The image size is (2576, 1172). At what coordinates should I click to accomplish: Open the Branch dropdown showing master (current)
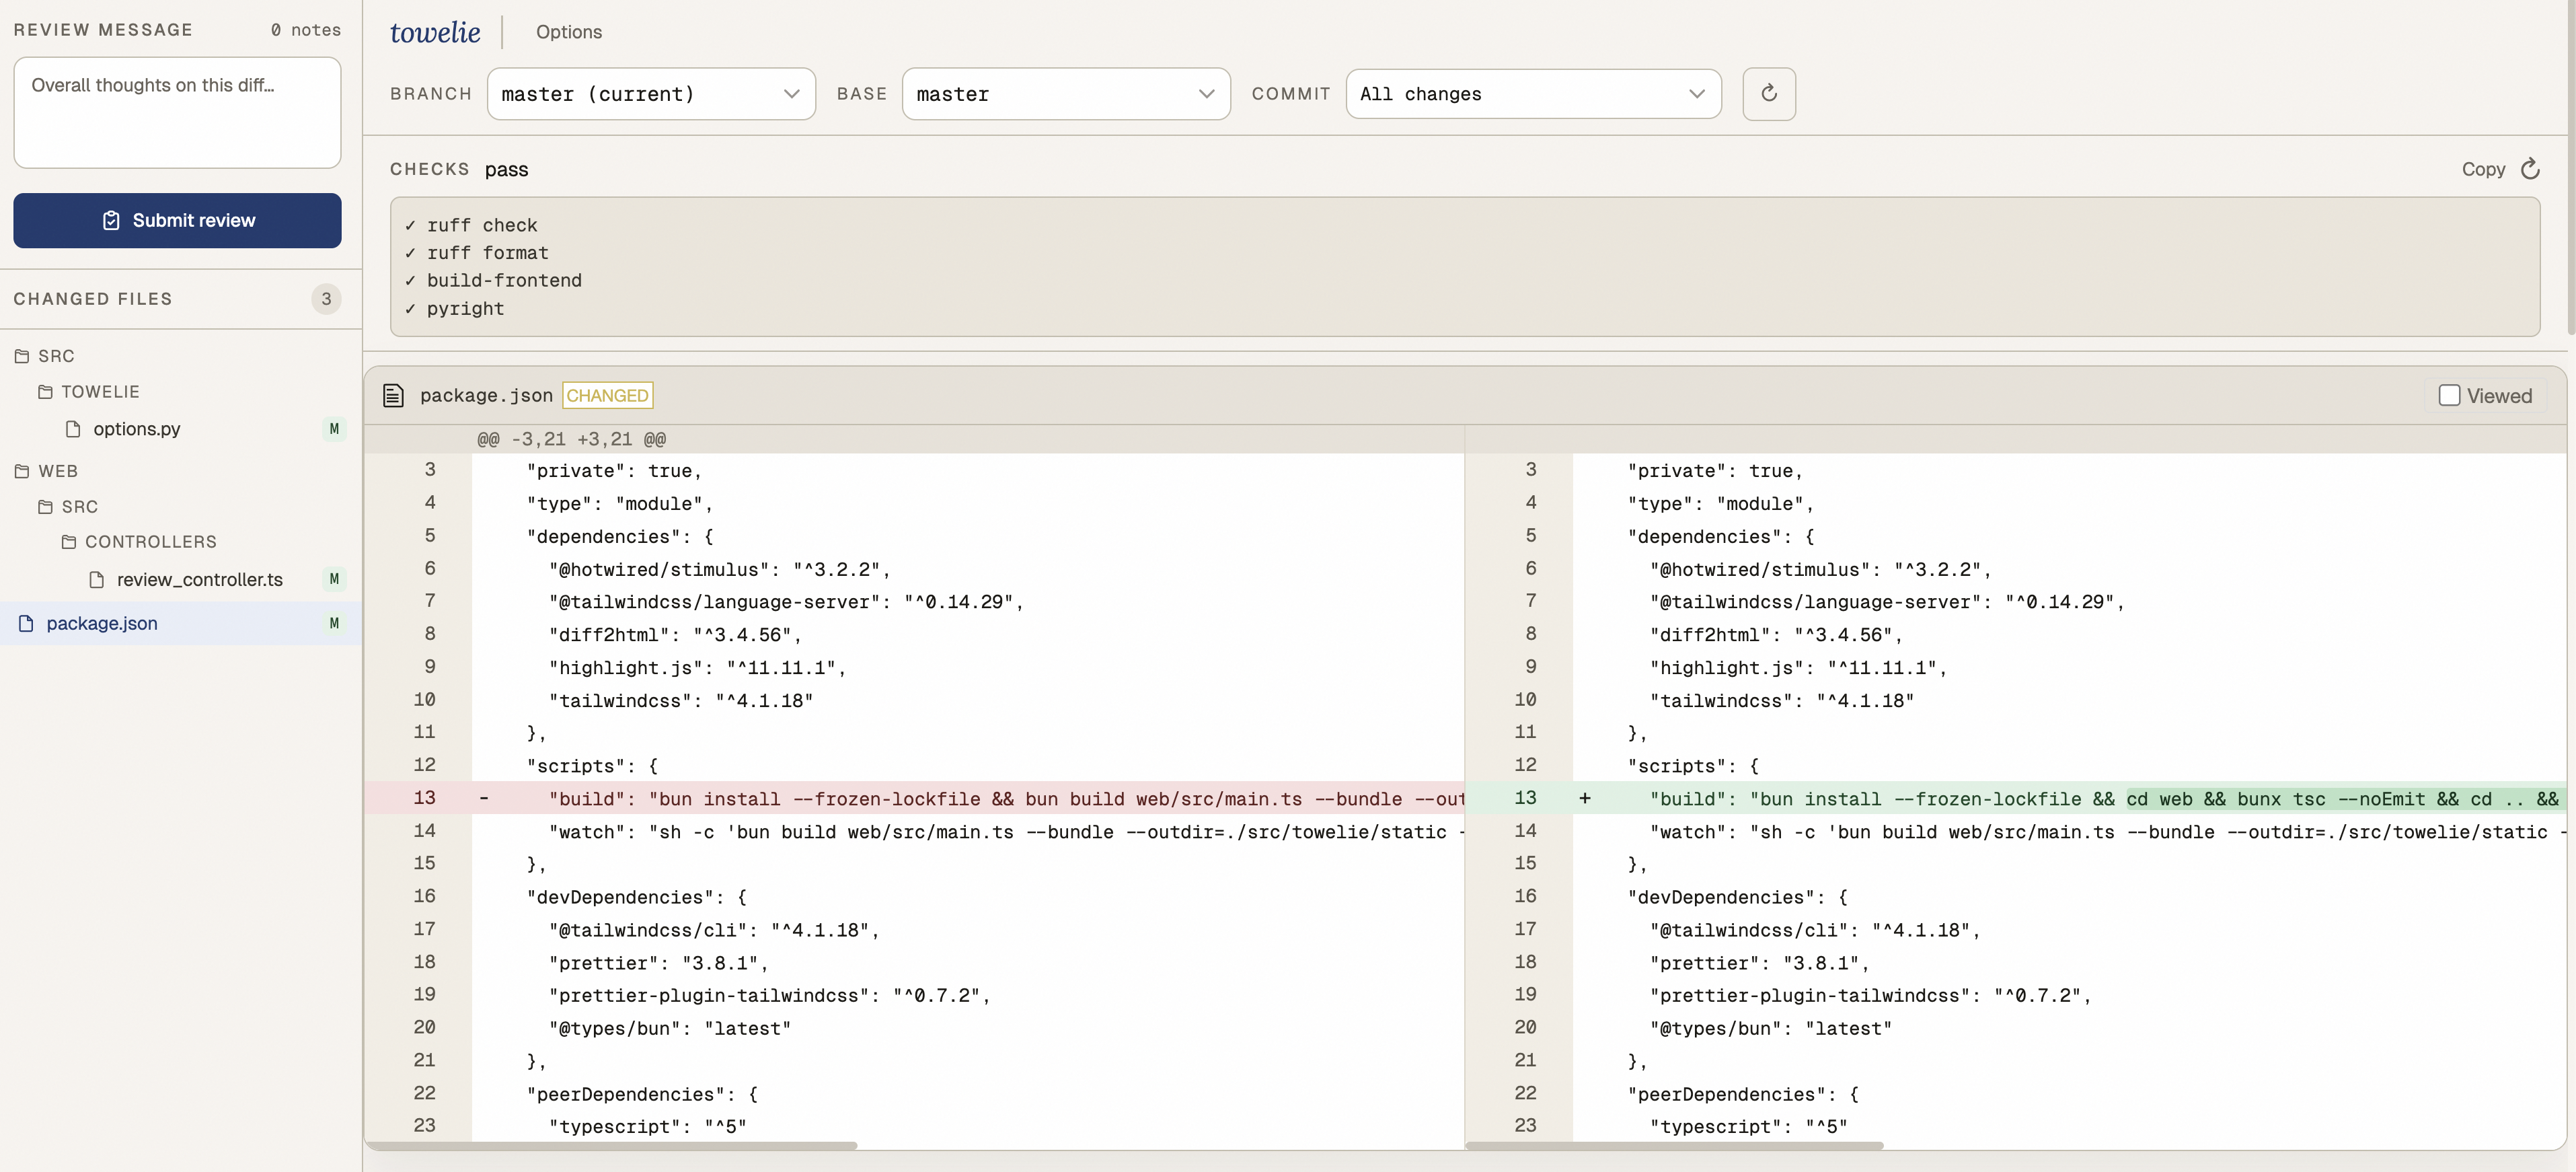[651, 94]
